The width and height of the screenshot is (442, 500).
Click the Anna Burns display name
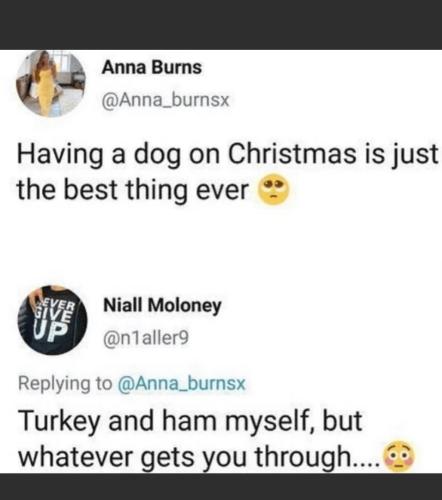(152, 68)
